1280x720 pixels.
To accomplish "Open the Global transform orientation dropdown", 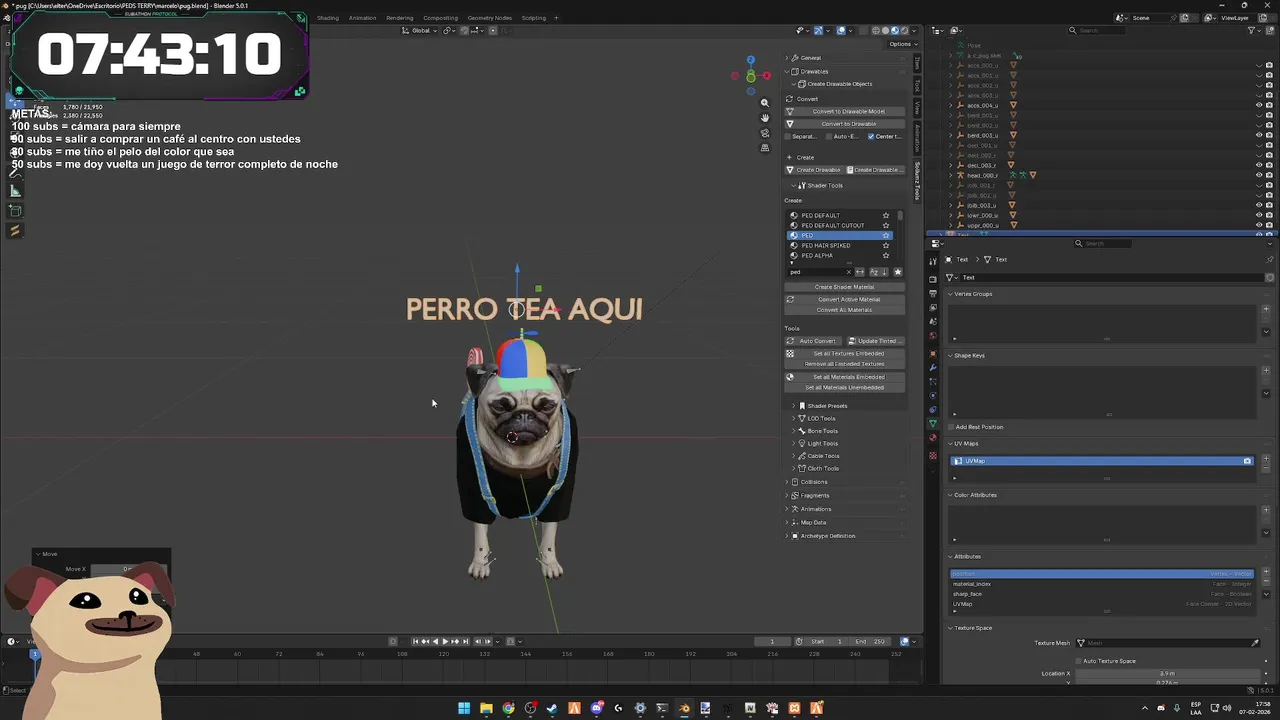I will tap(421, 30).
